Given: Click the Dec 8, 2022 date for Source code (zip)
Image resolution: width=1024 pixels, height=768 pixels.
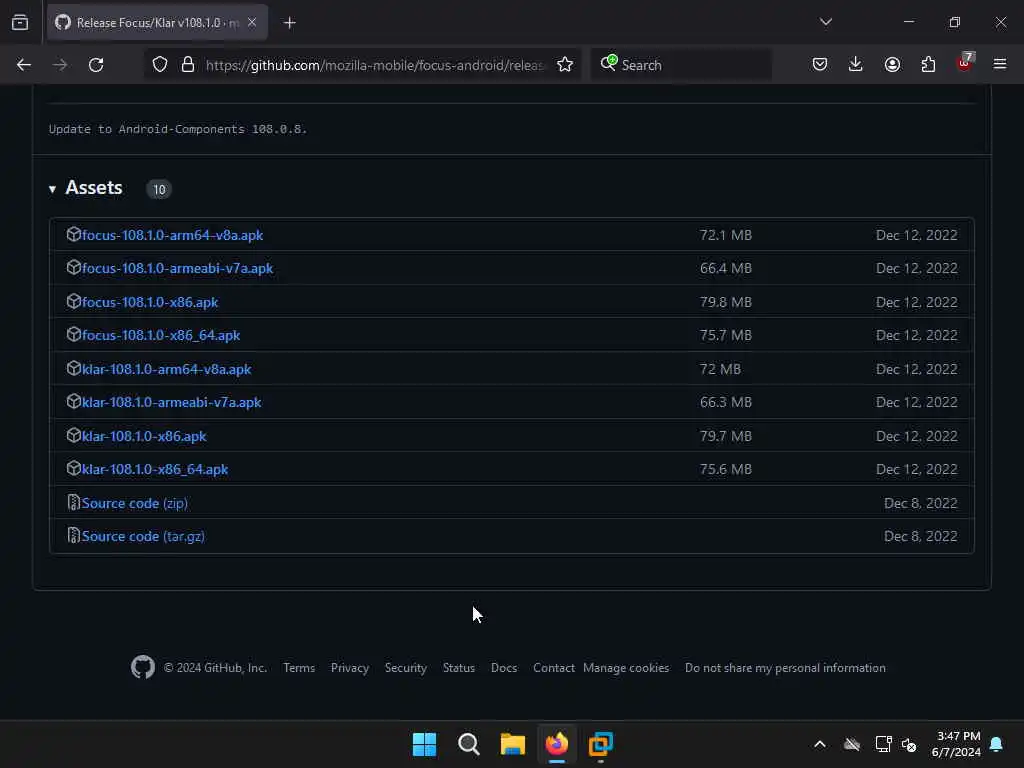Looking at the screenshot, I should (x=921, y=504).
